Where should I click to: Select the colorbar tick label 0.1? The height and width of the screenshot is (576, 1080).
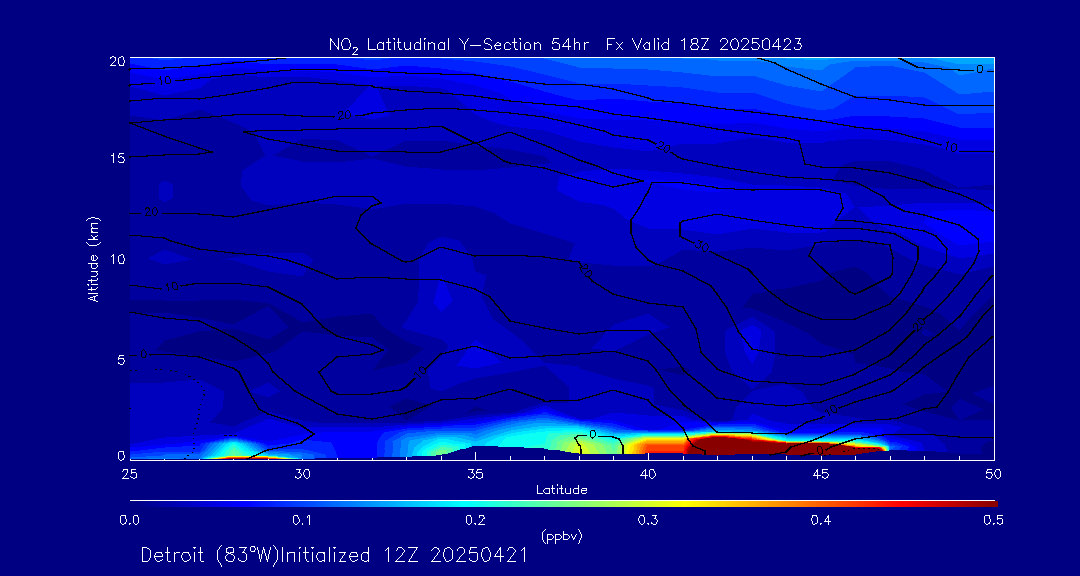pyautogui.click(x=302, y=520)
